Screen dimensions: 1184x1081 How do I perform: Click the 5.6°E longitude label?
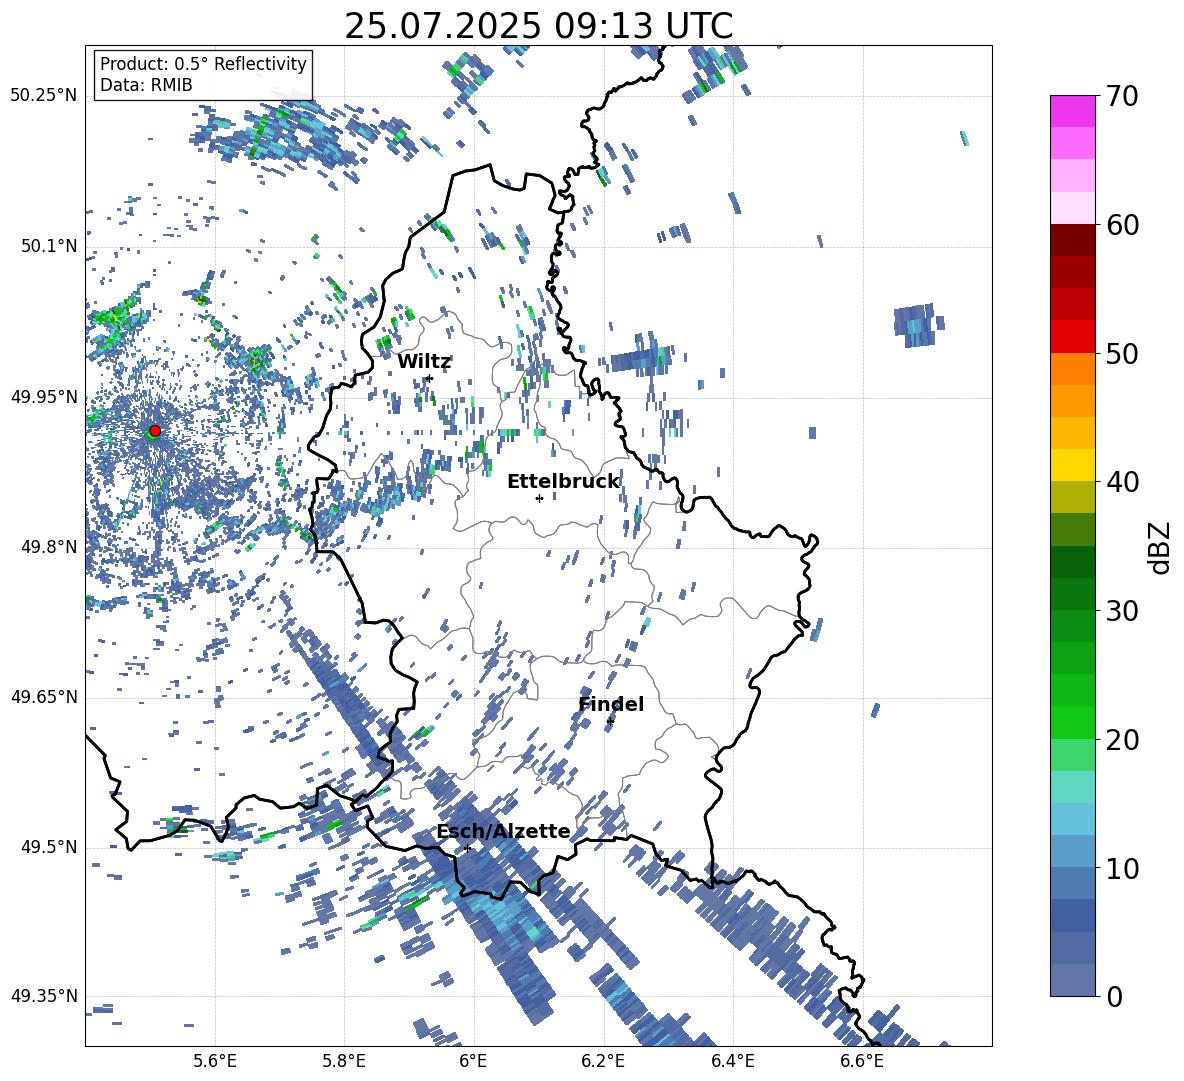pos(215,1061)
